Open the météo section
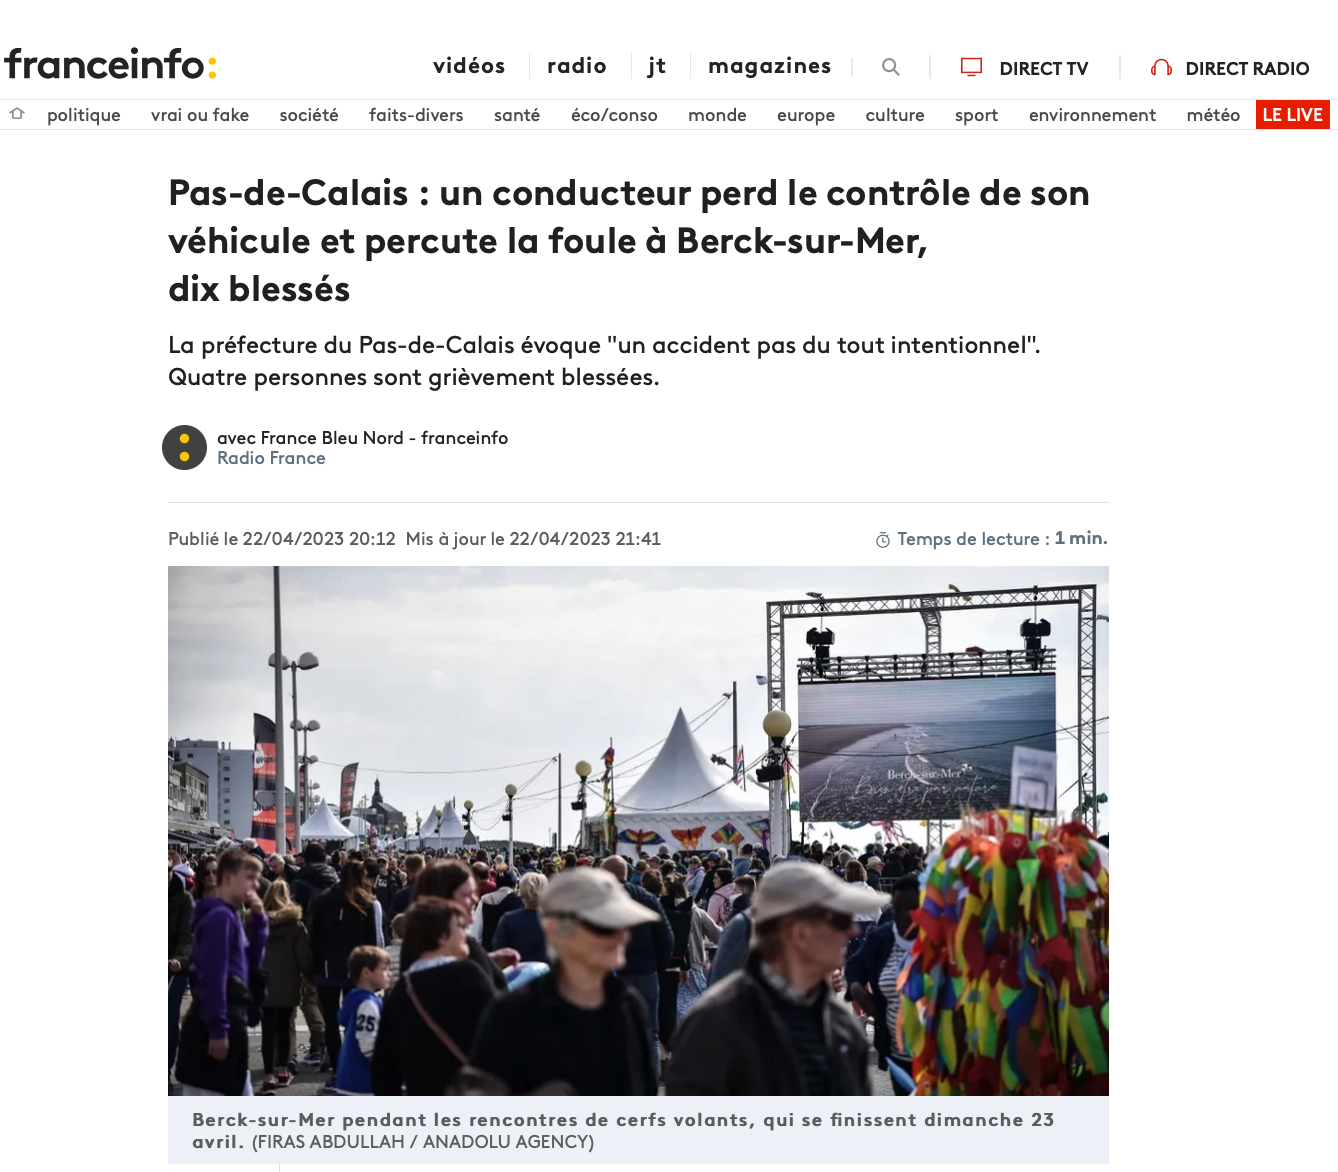 [x=1213, y=115]
